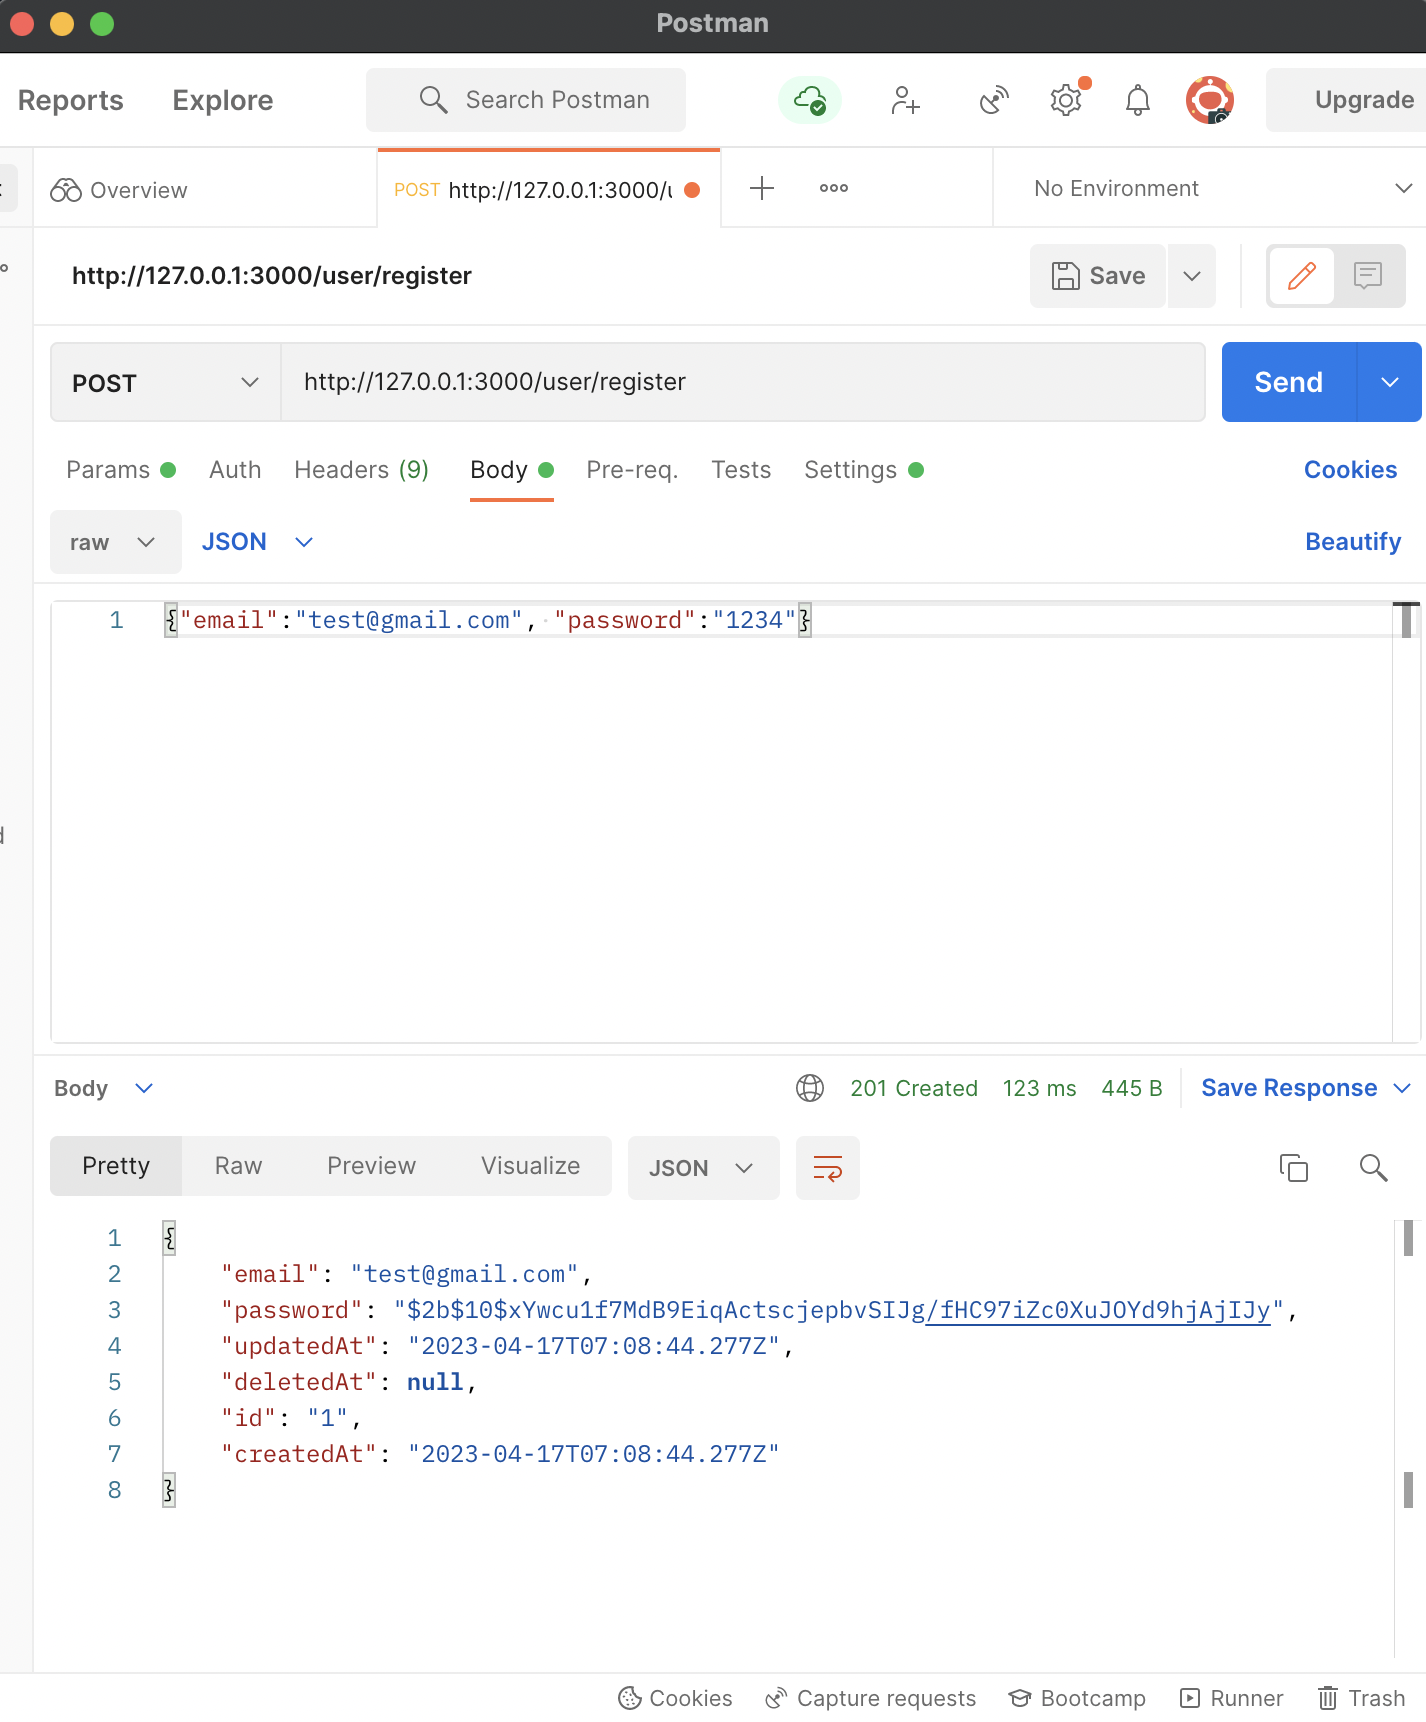1426x1722 pixels.
Task: Expand the Save Response dropdown
Action: click(1402, 1088)
